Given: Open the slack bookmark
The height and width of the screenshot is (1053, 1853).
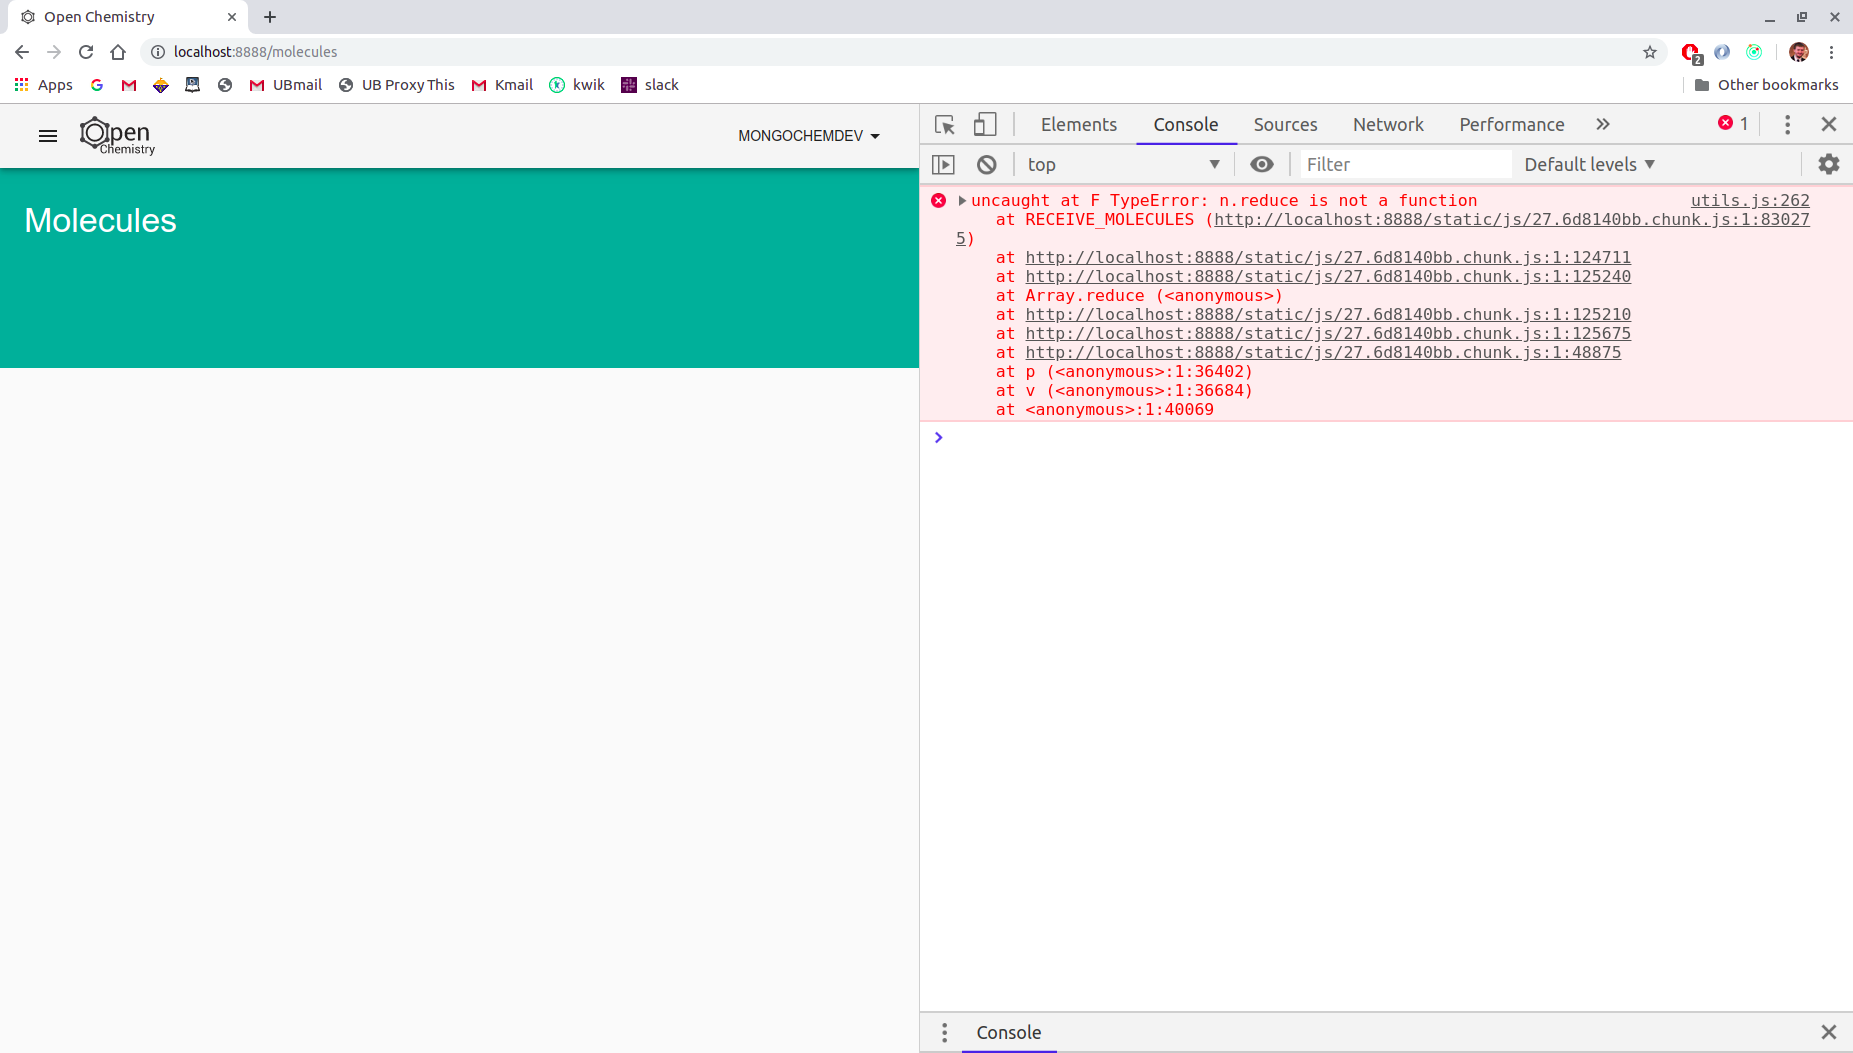Looking at the screenshot, I should [650, 85].
